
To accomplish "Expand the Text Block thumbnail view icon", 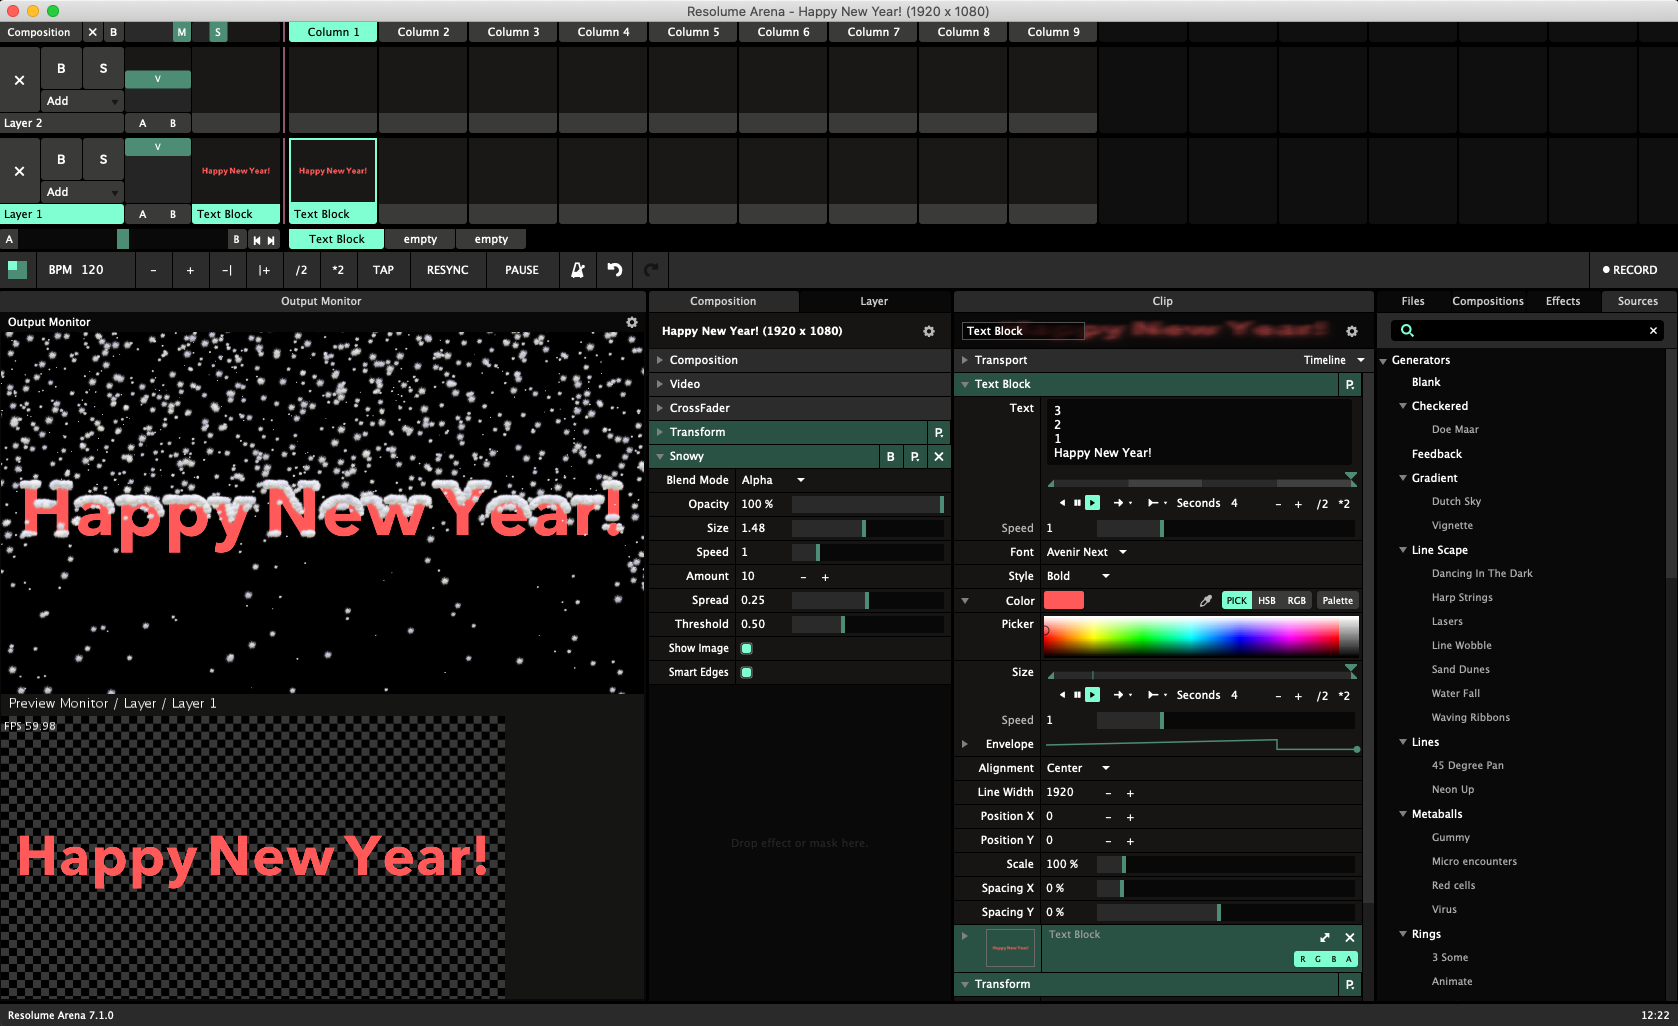I will point(1324,937).
